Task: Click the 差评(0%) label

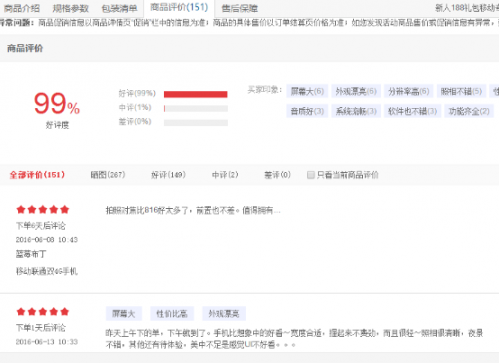Action: pyautogui.click(x=135, y=121)
